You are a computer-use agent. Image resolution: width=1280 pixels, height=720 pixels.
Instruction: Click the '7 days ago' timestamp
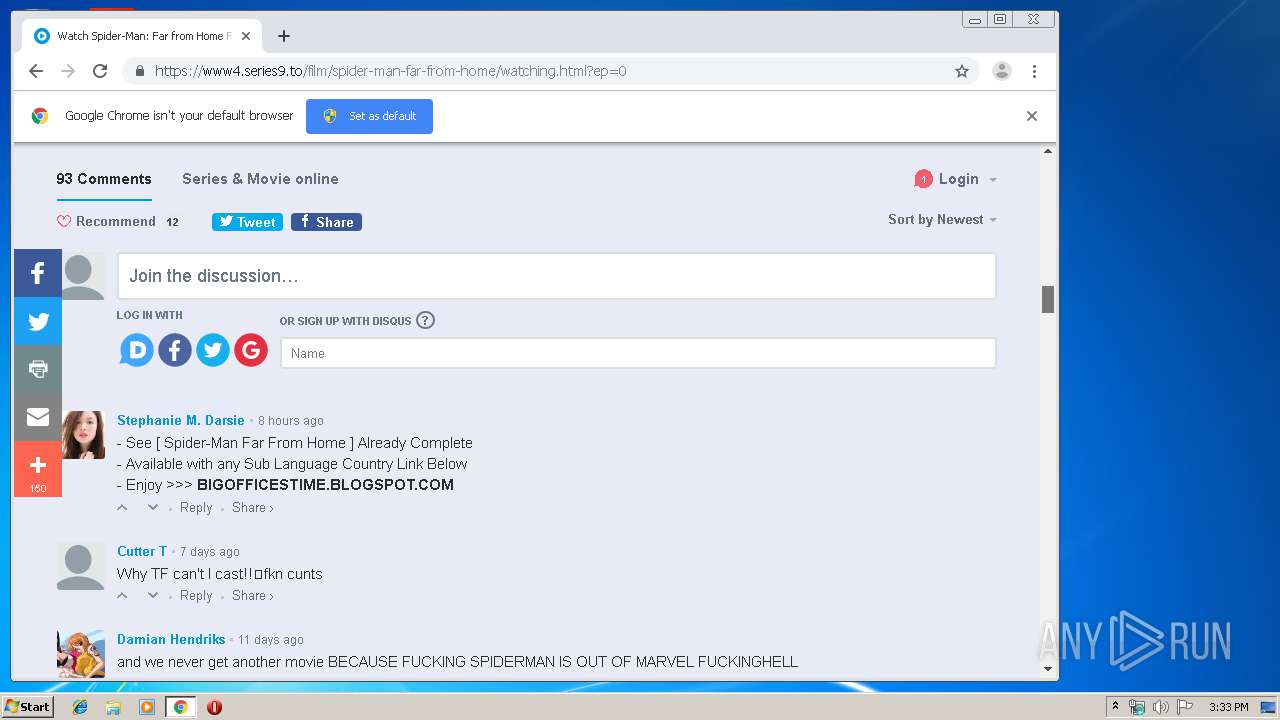click(210, 552)
